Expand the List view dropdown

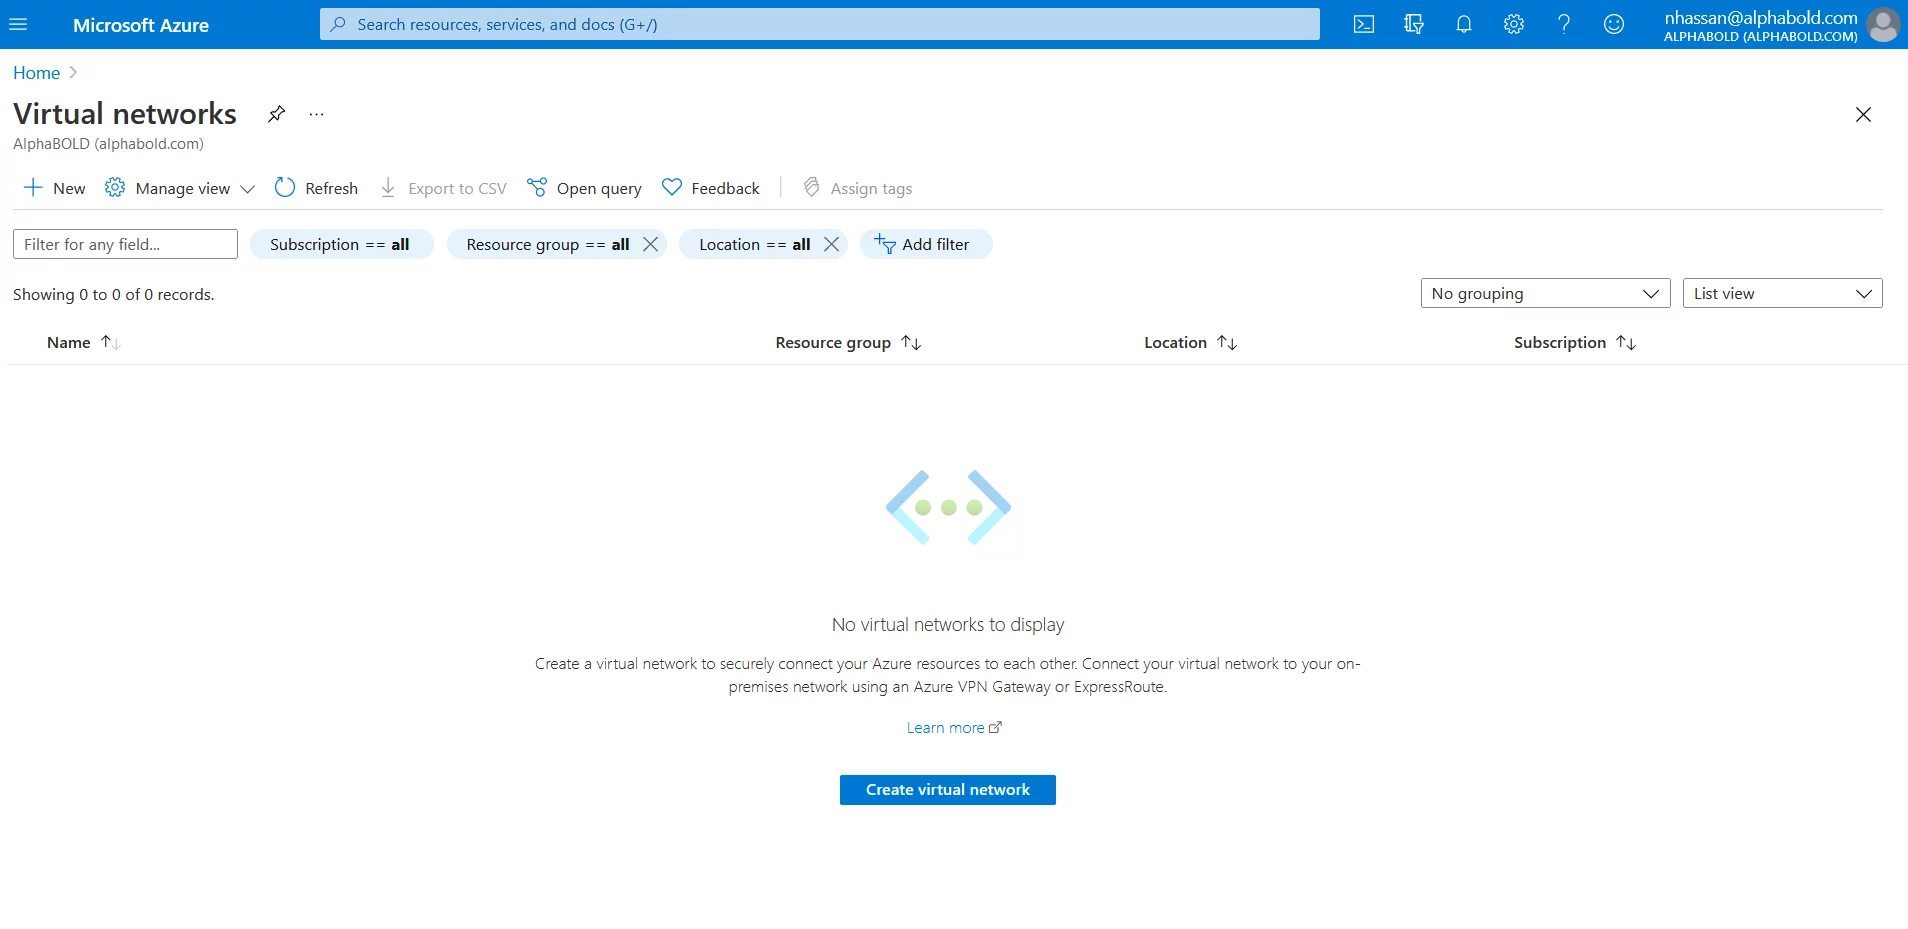click(x=1782, y=293)
